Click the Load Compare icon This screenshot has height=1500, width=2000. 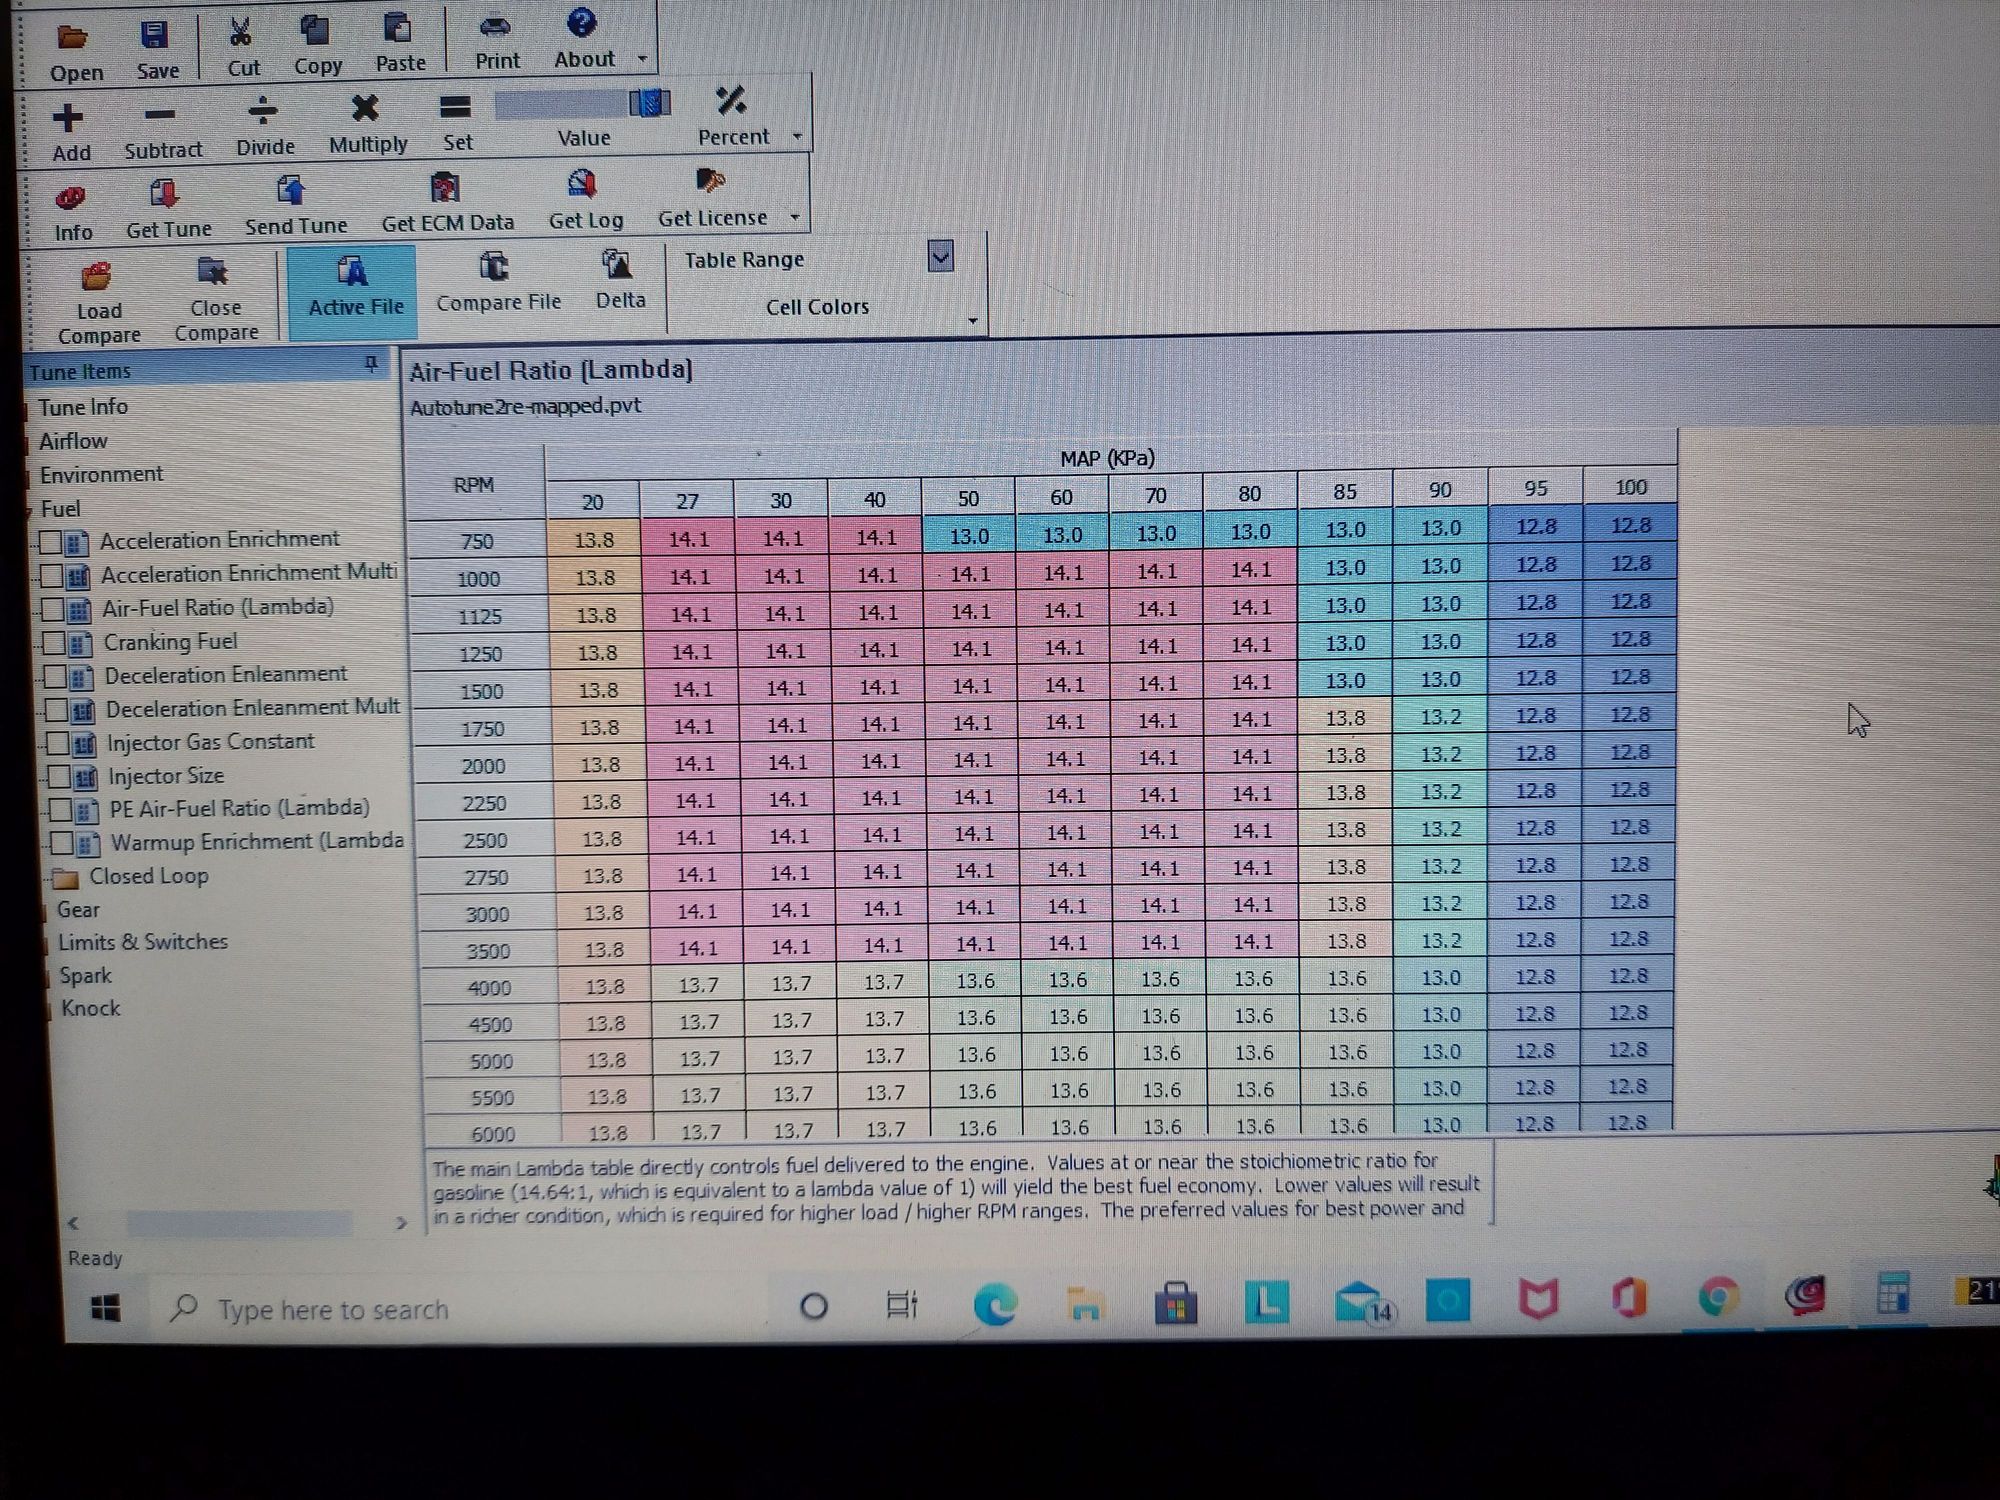97,277
